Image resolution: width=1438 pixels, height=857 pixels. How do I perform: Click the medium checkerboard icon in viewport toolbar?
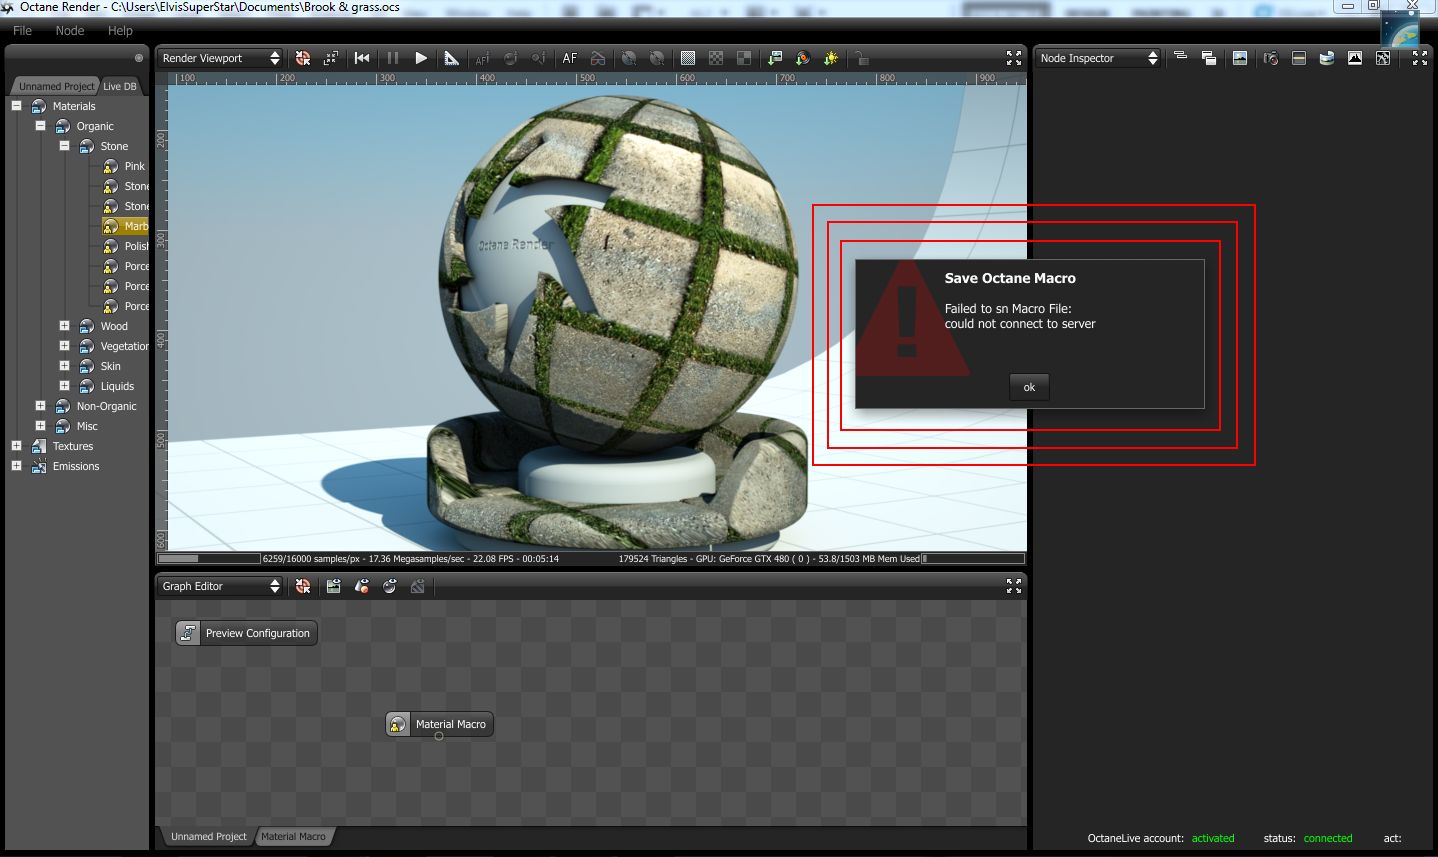pos(716,58)
